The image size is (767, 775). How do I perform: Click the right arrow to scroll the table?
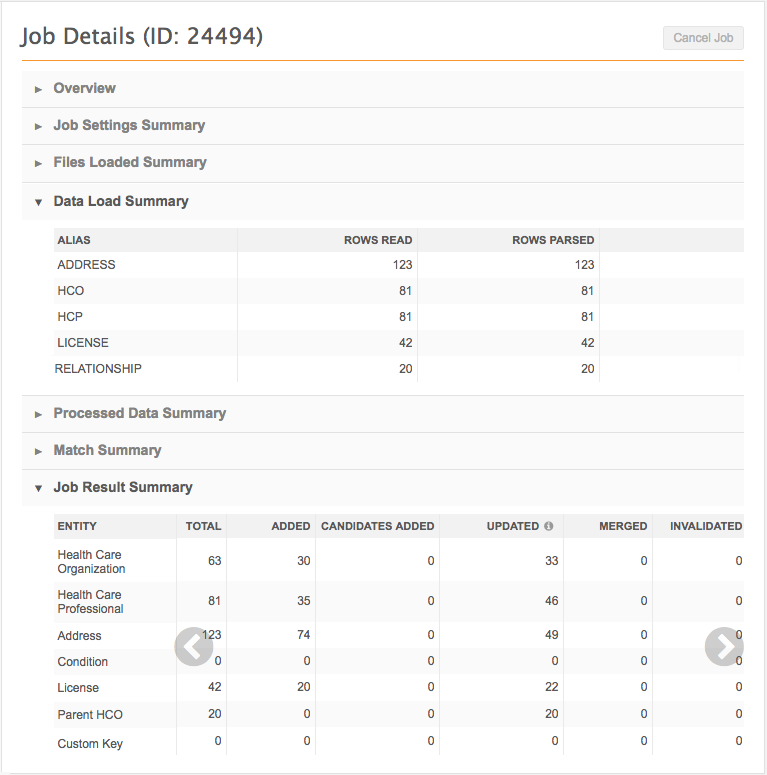click(x=724, y=647)
